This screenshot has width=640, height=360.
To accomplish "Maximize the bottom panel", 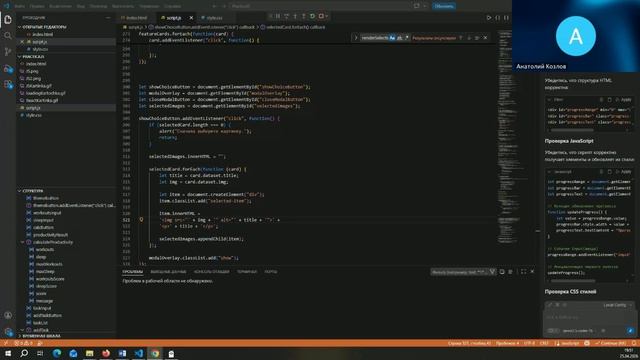I will click(x=523, y=271).
